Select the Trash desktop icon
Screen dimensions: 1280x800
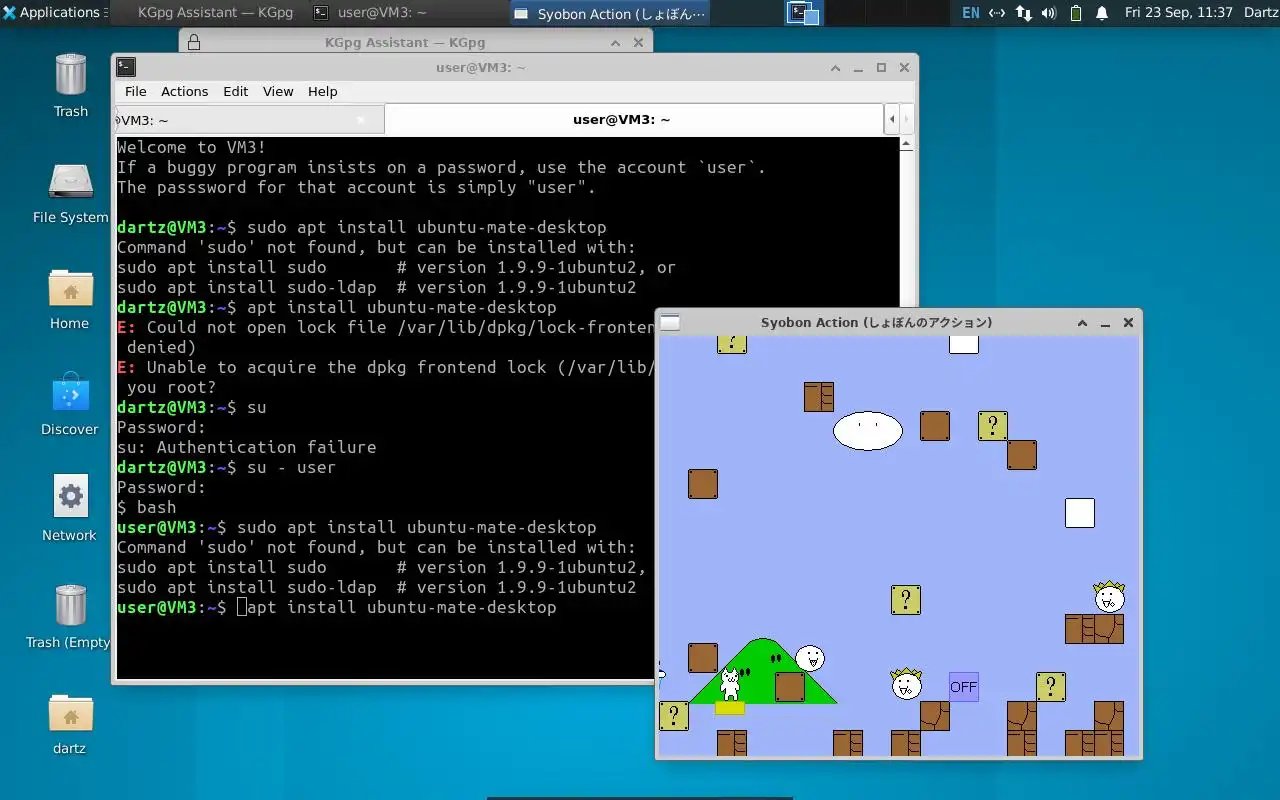(71, 84)
